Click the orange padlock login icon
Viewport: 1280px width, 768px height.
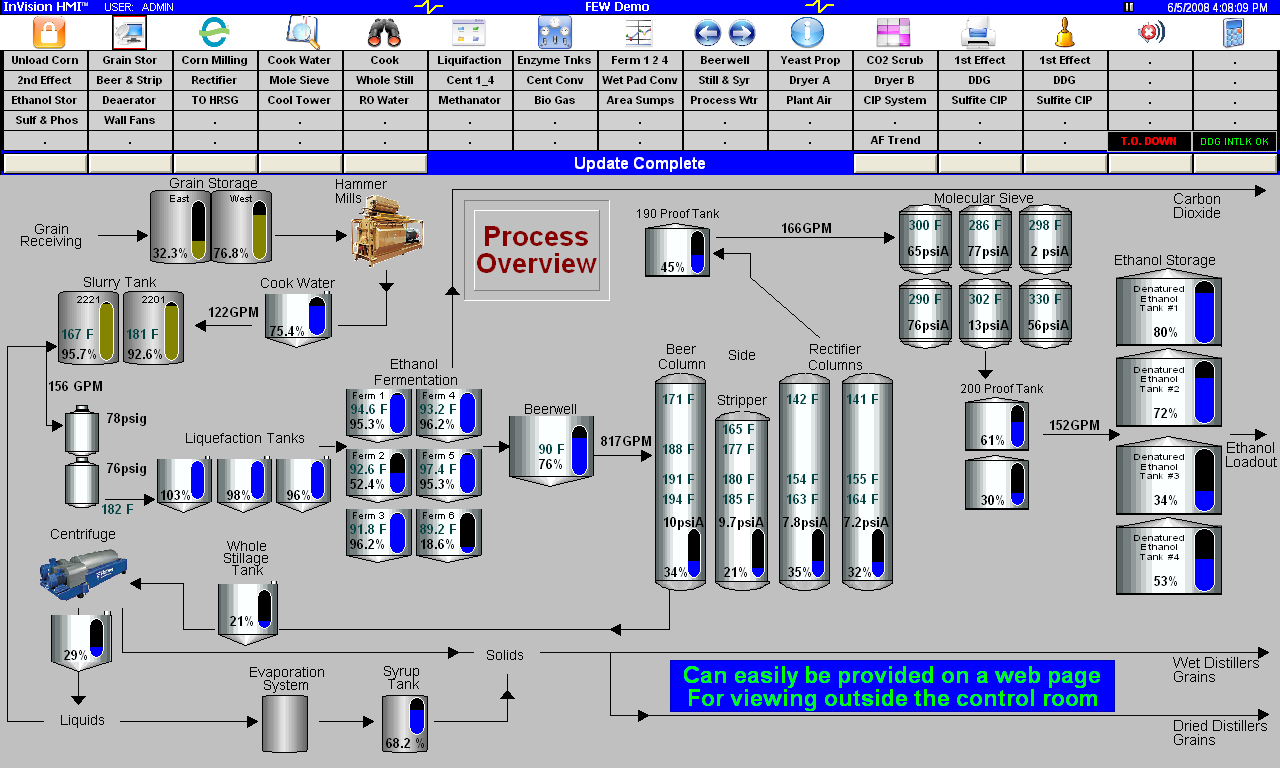tap(48, 33)
